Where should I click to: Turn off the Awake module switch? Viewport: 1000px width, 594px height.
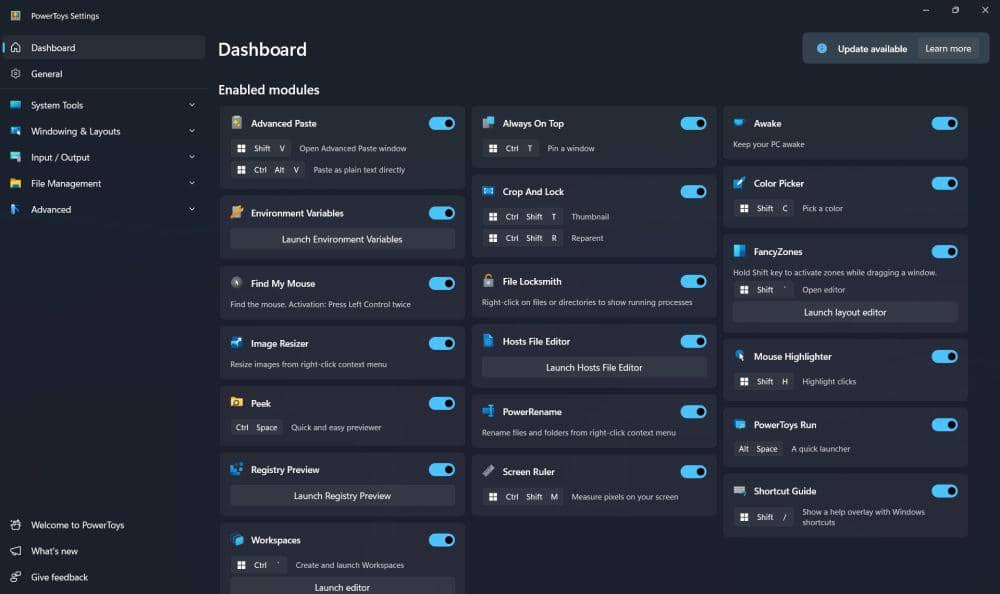coord(944,123)
